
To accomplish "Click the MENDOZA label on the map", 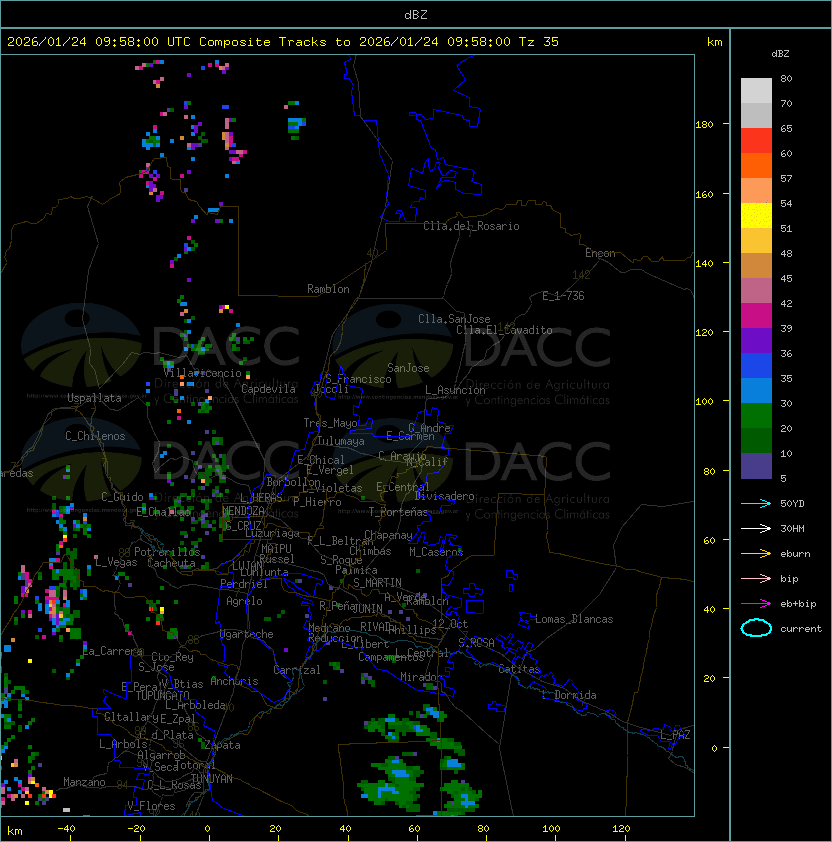I will coord(243,511).
